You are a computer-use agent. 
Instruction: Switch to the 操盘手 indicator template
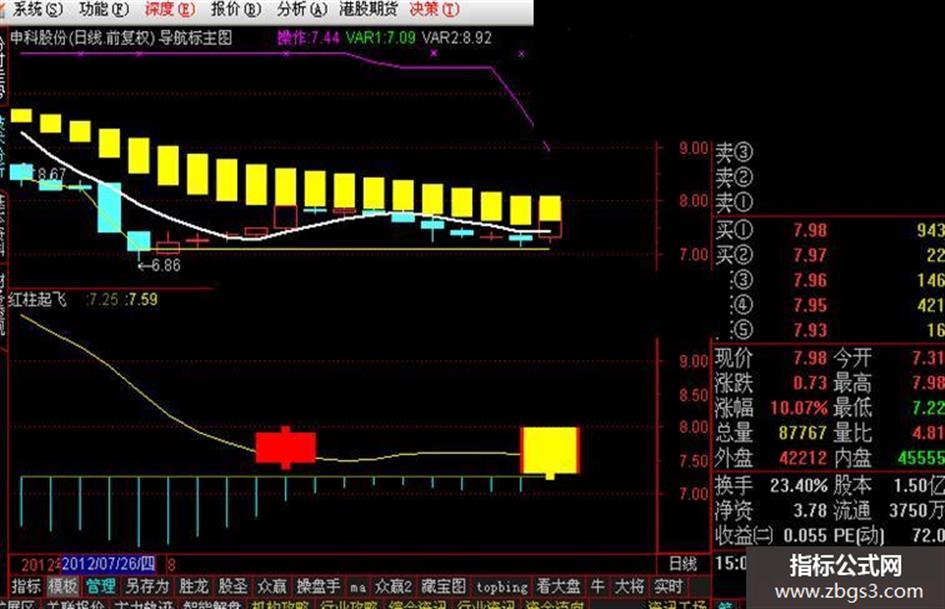click(318, 586)
